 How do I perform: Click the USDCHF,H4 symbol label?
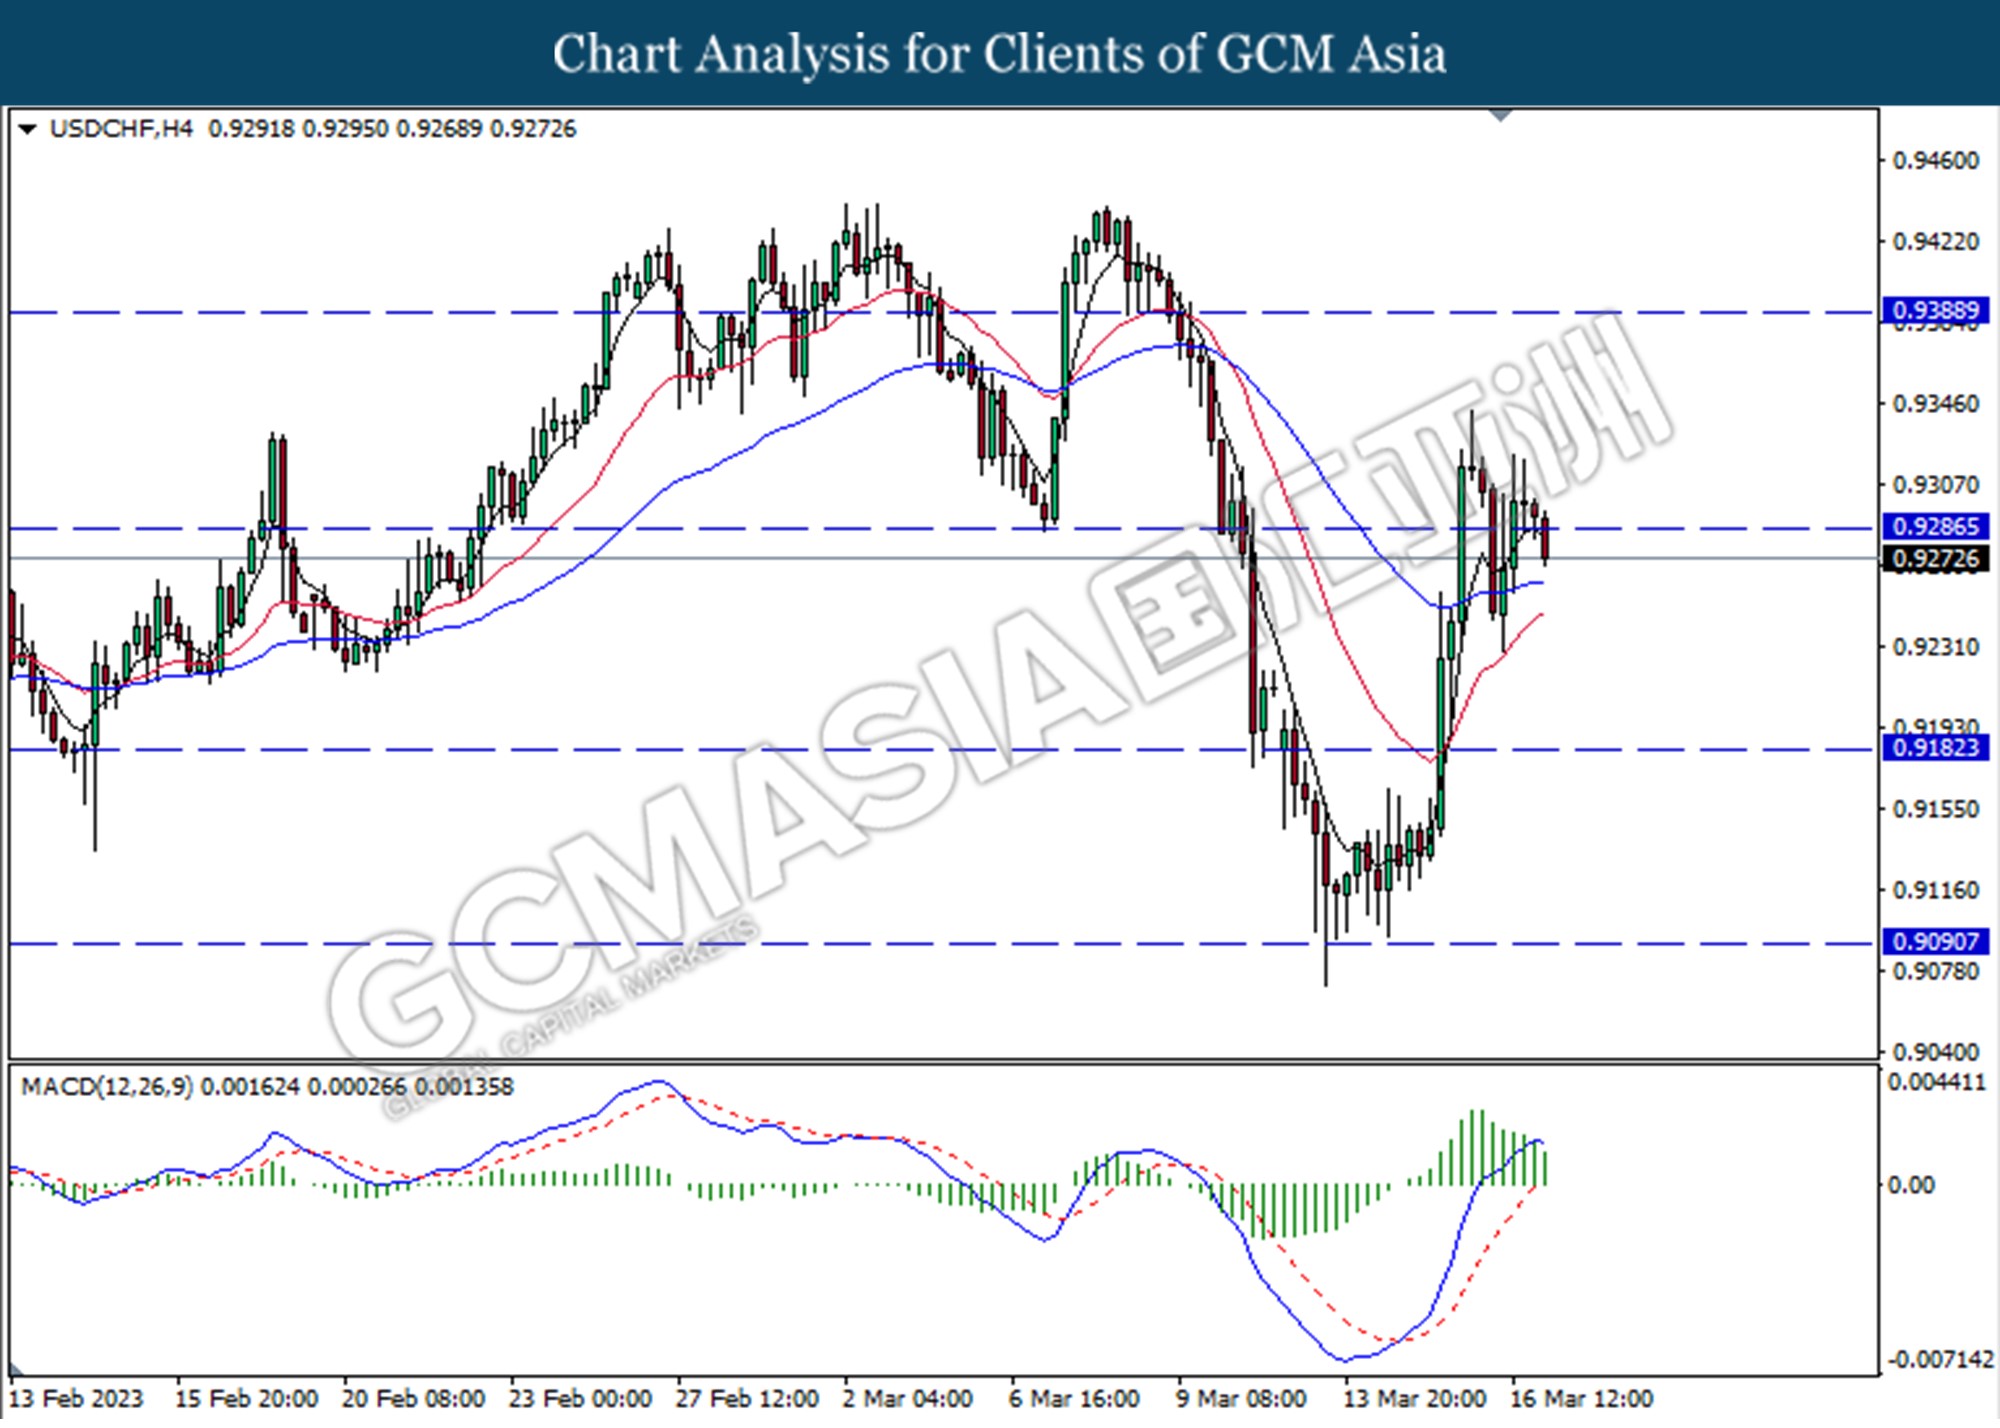click(x=121, y=129)
